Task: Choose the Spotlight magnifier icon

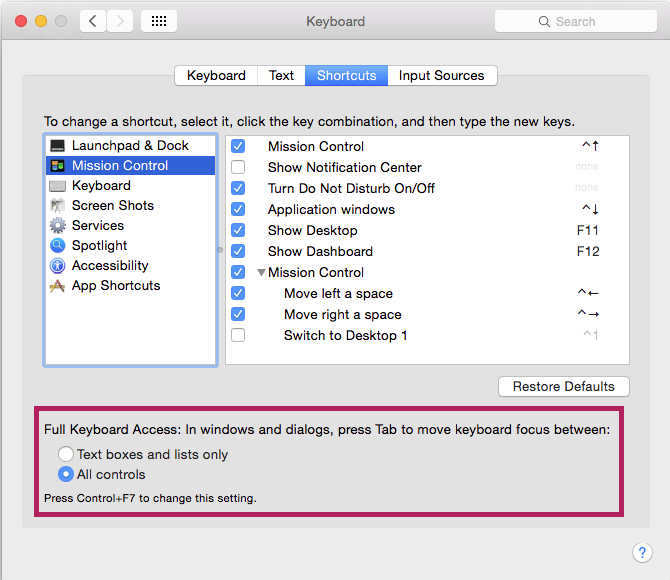Action: pos(57,246)
